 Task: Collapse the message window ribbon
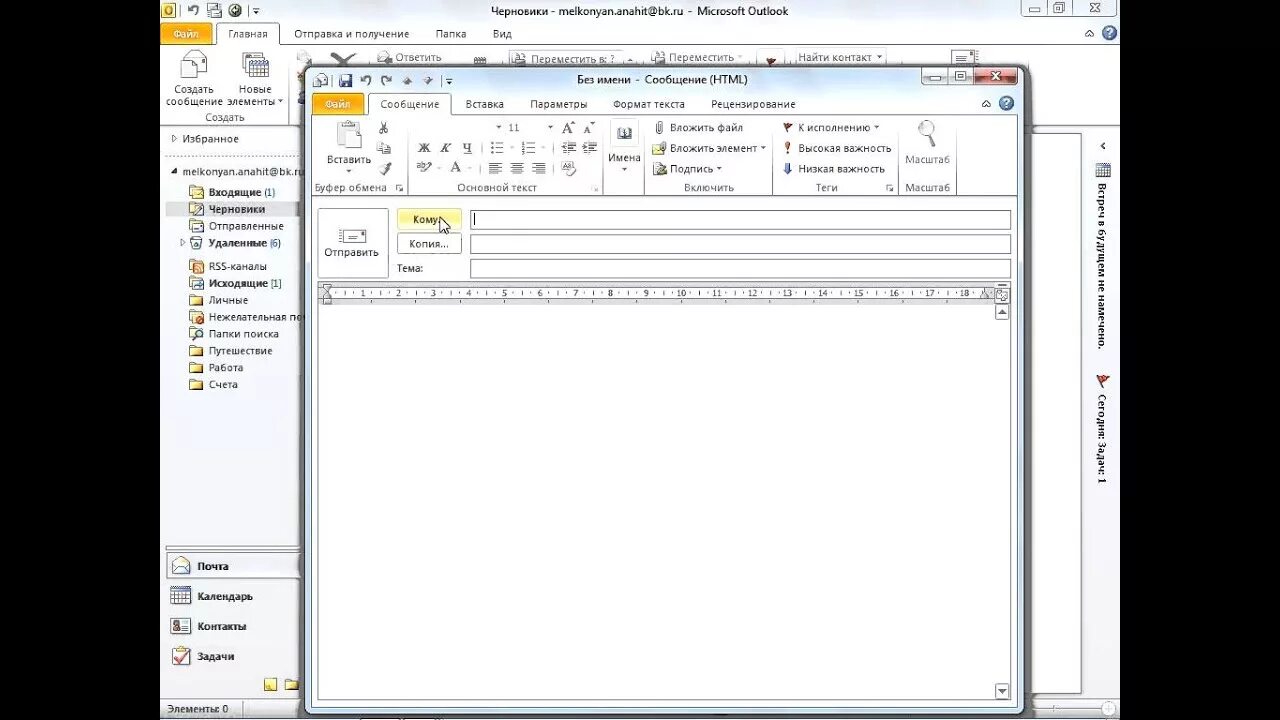click(986, 104)
